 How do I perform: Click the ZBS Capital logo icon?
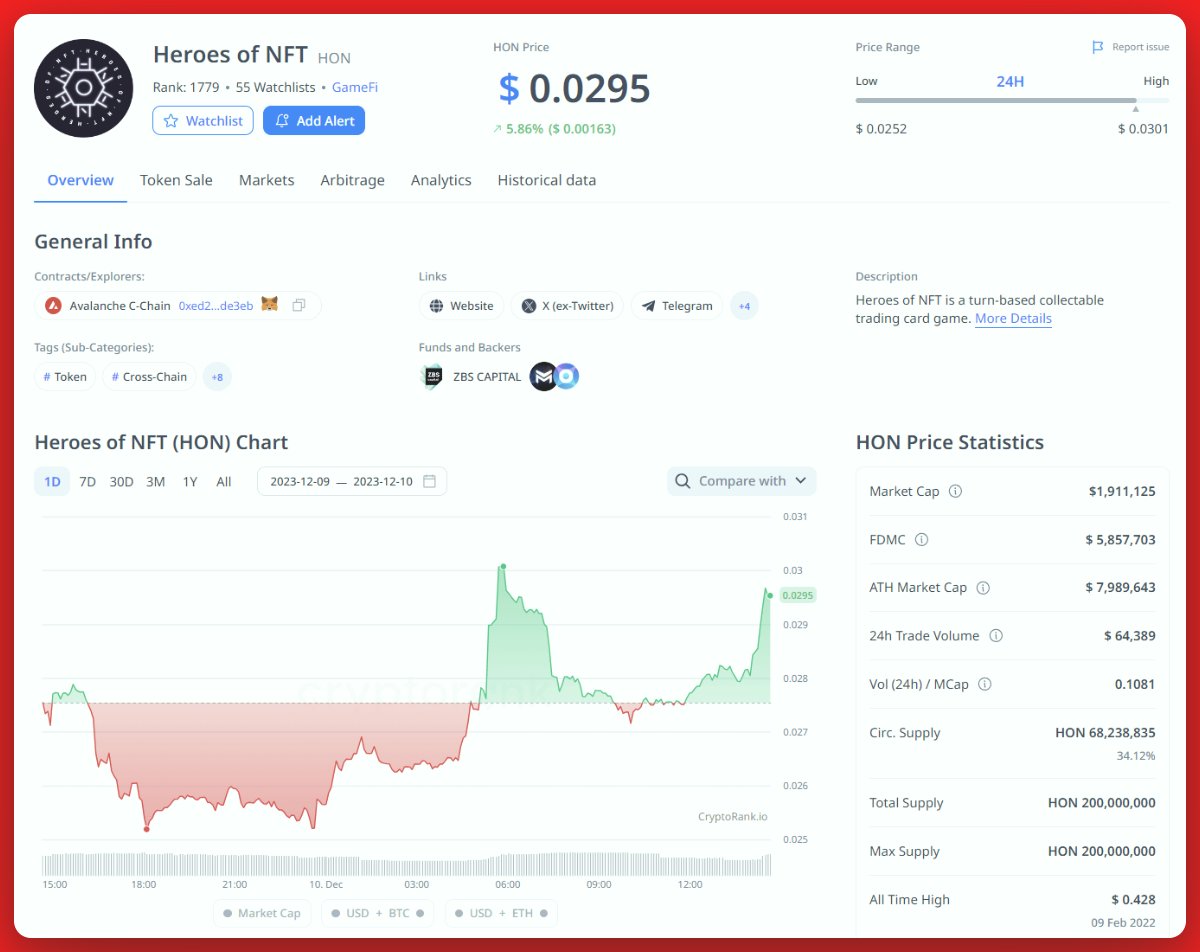(x=433, y=377)
